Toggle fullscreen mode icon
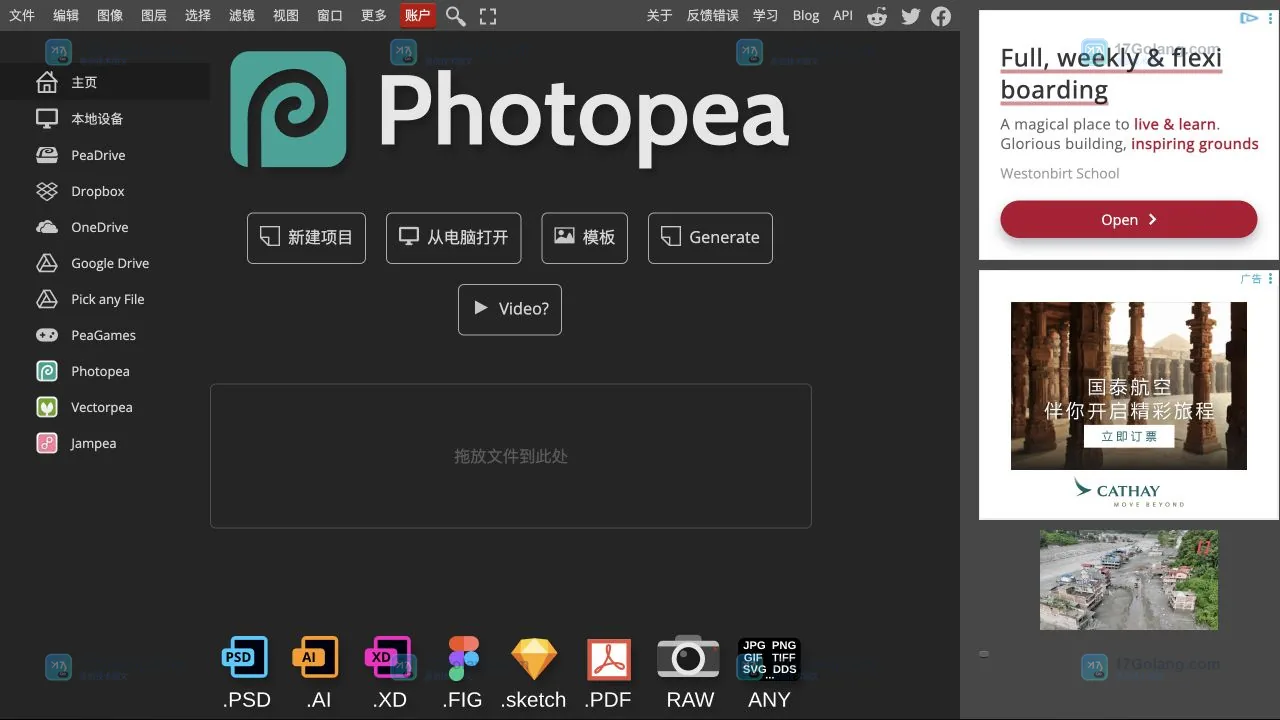Screen dimensions: 1280x720 488,16
